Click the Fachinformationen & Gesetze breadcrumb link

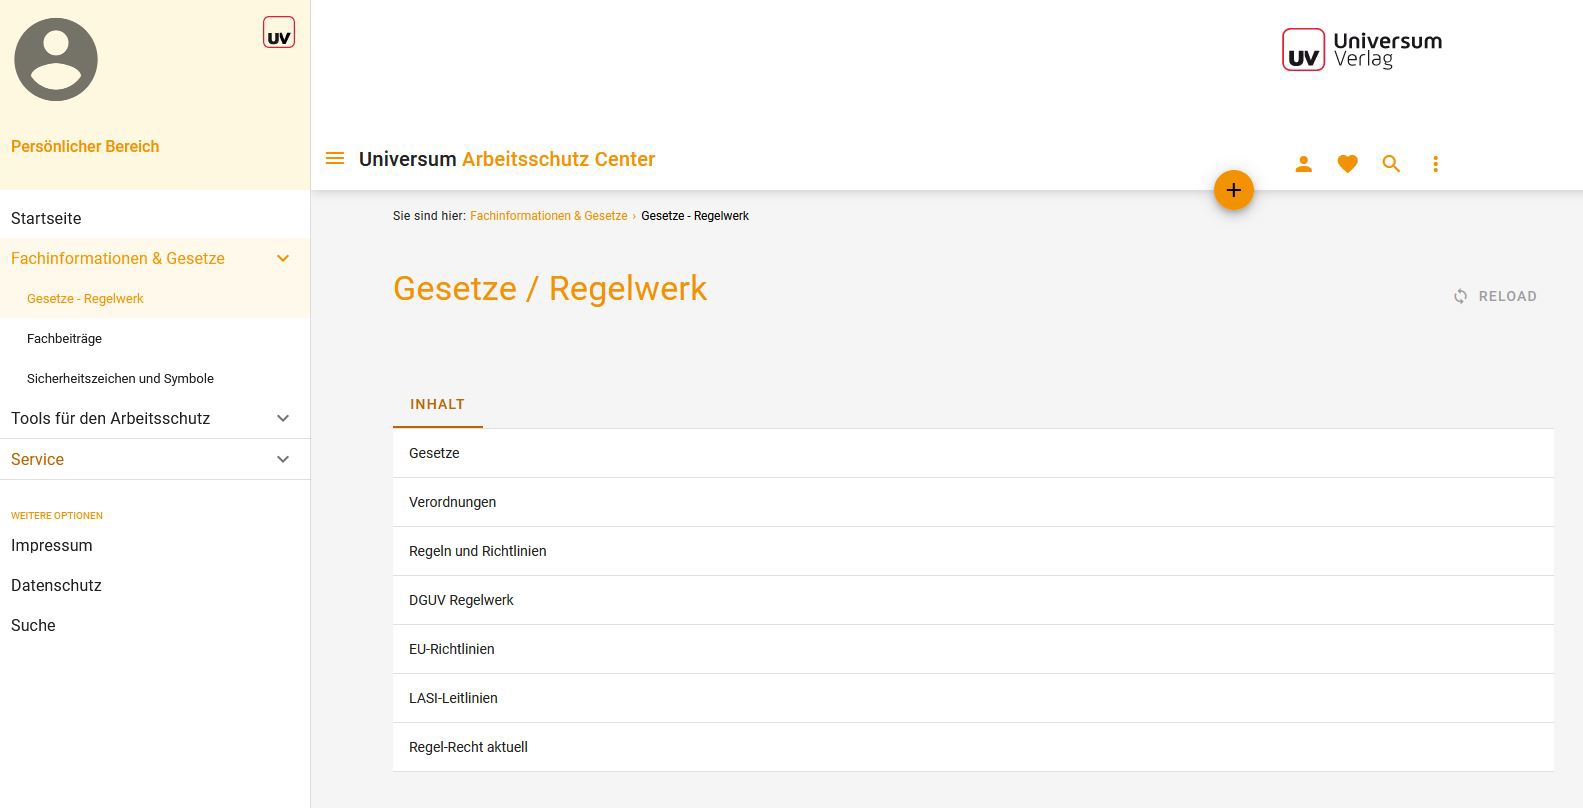tap(549, 216)
